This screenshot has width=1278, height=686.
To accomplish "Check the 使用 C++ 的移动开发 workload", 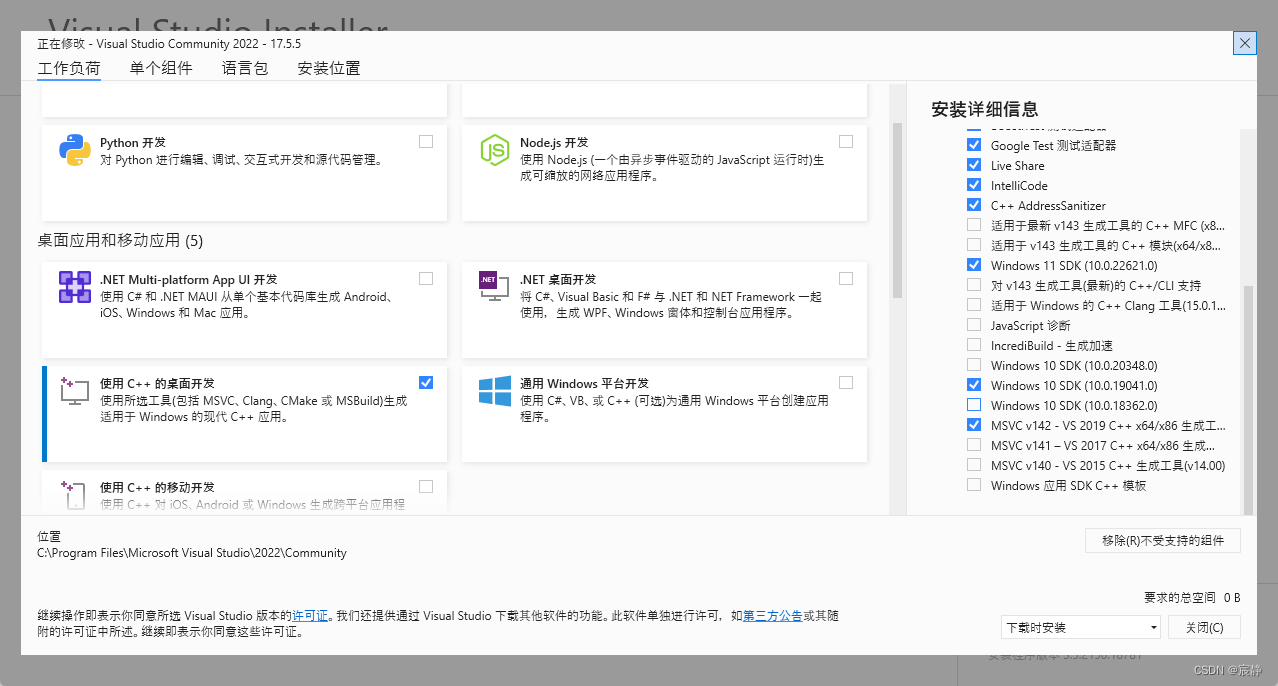I will click(x=426, y=486).
